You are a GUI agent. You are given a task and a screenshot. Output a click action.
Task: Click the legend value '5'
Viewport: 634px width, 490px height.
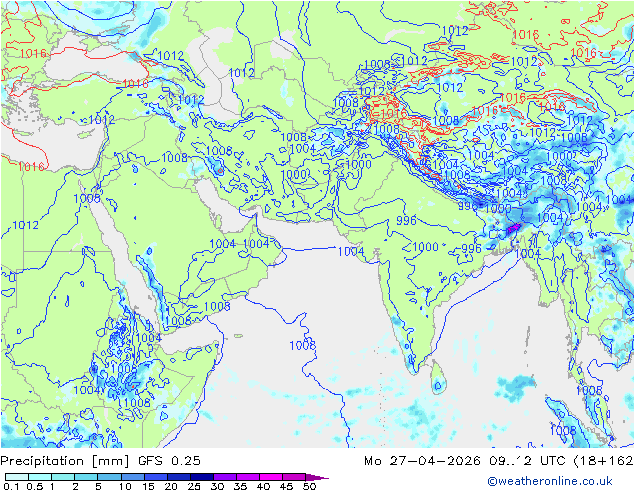pyautogui.click(x=98, y=486)
